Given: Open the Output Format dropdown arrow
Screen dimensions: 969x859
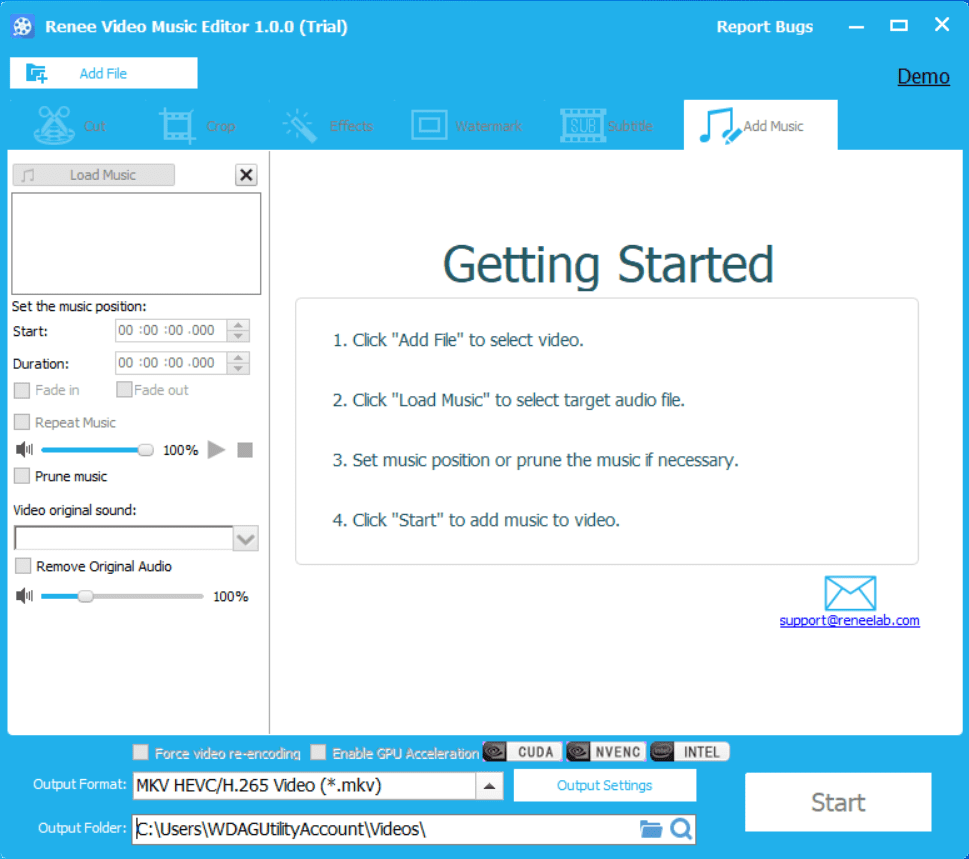Looking at the screenshot, I should (489, 786).
